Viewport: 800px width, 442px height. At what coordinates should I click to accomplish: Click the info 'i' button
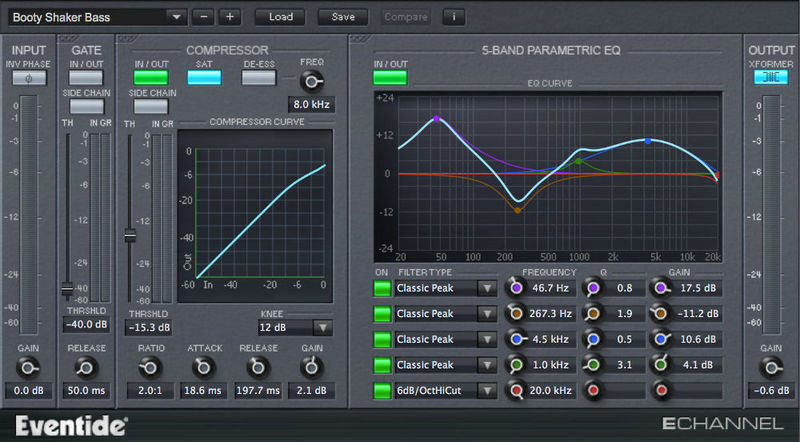point(455,17)
